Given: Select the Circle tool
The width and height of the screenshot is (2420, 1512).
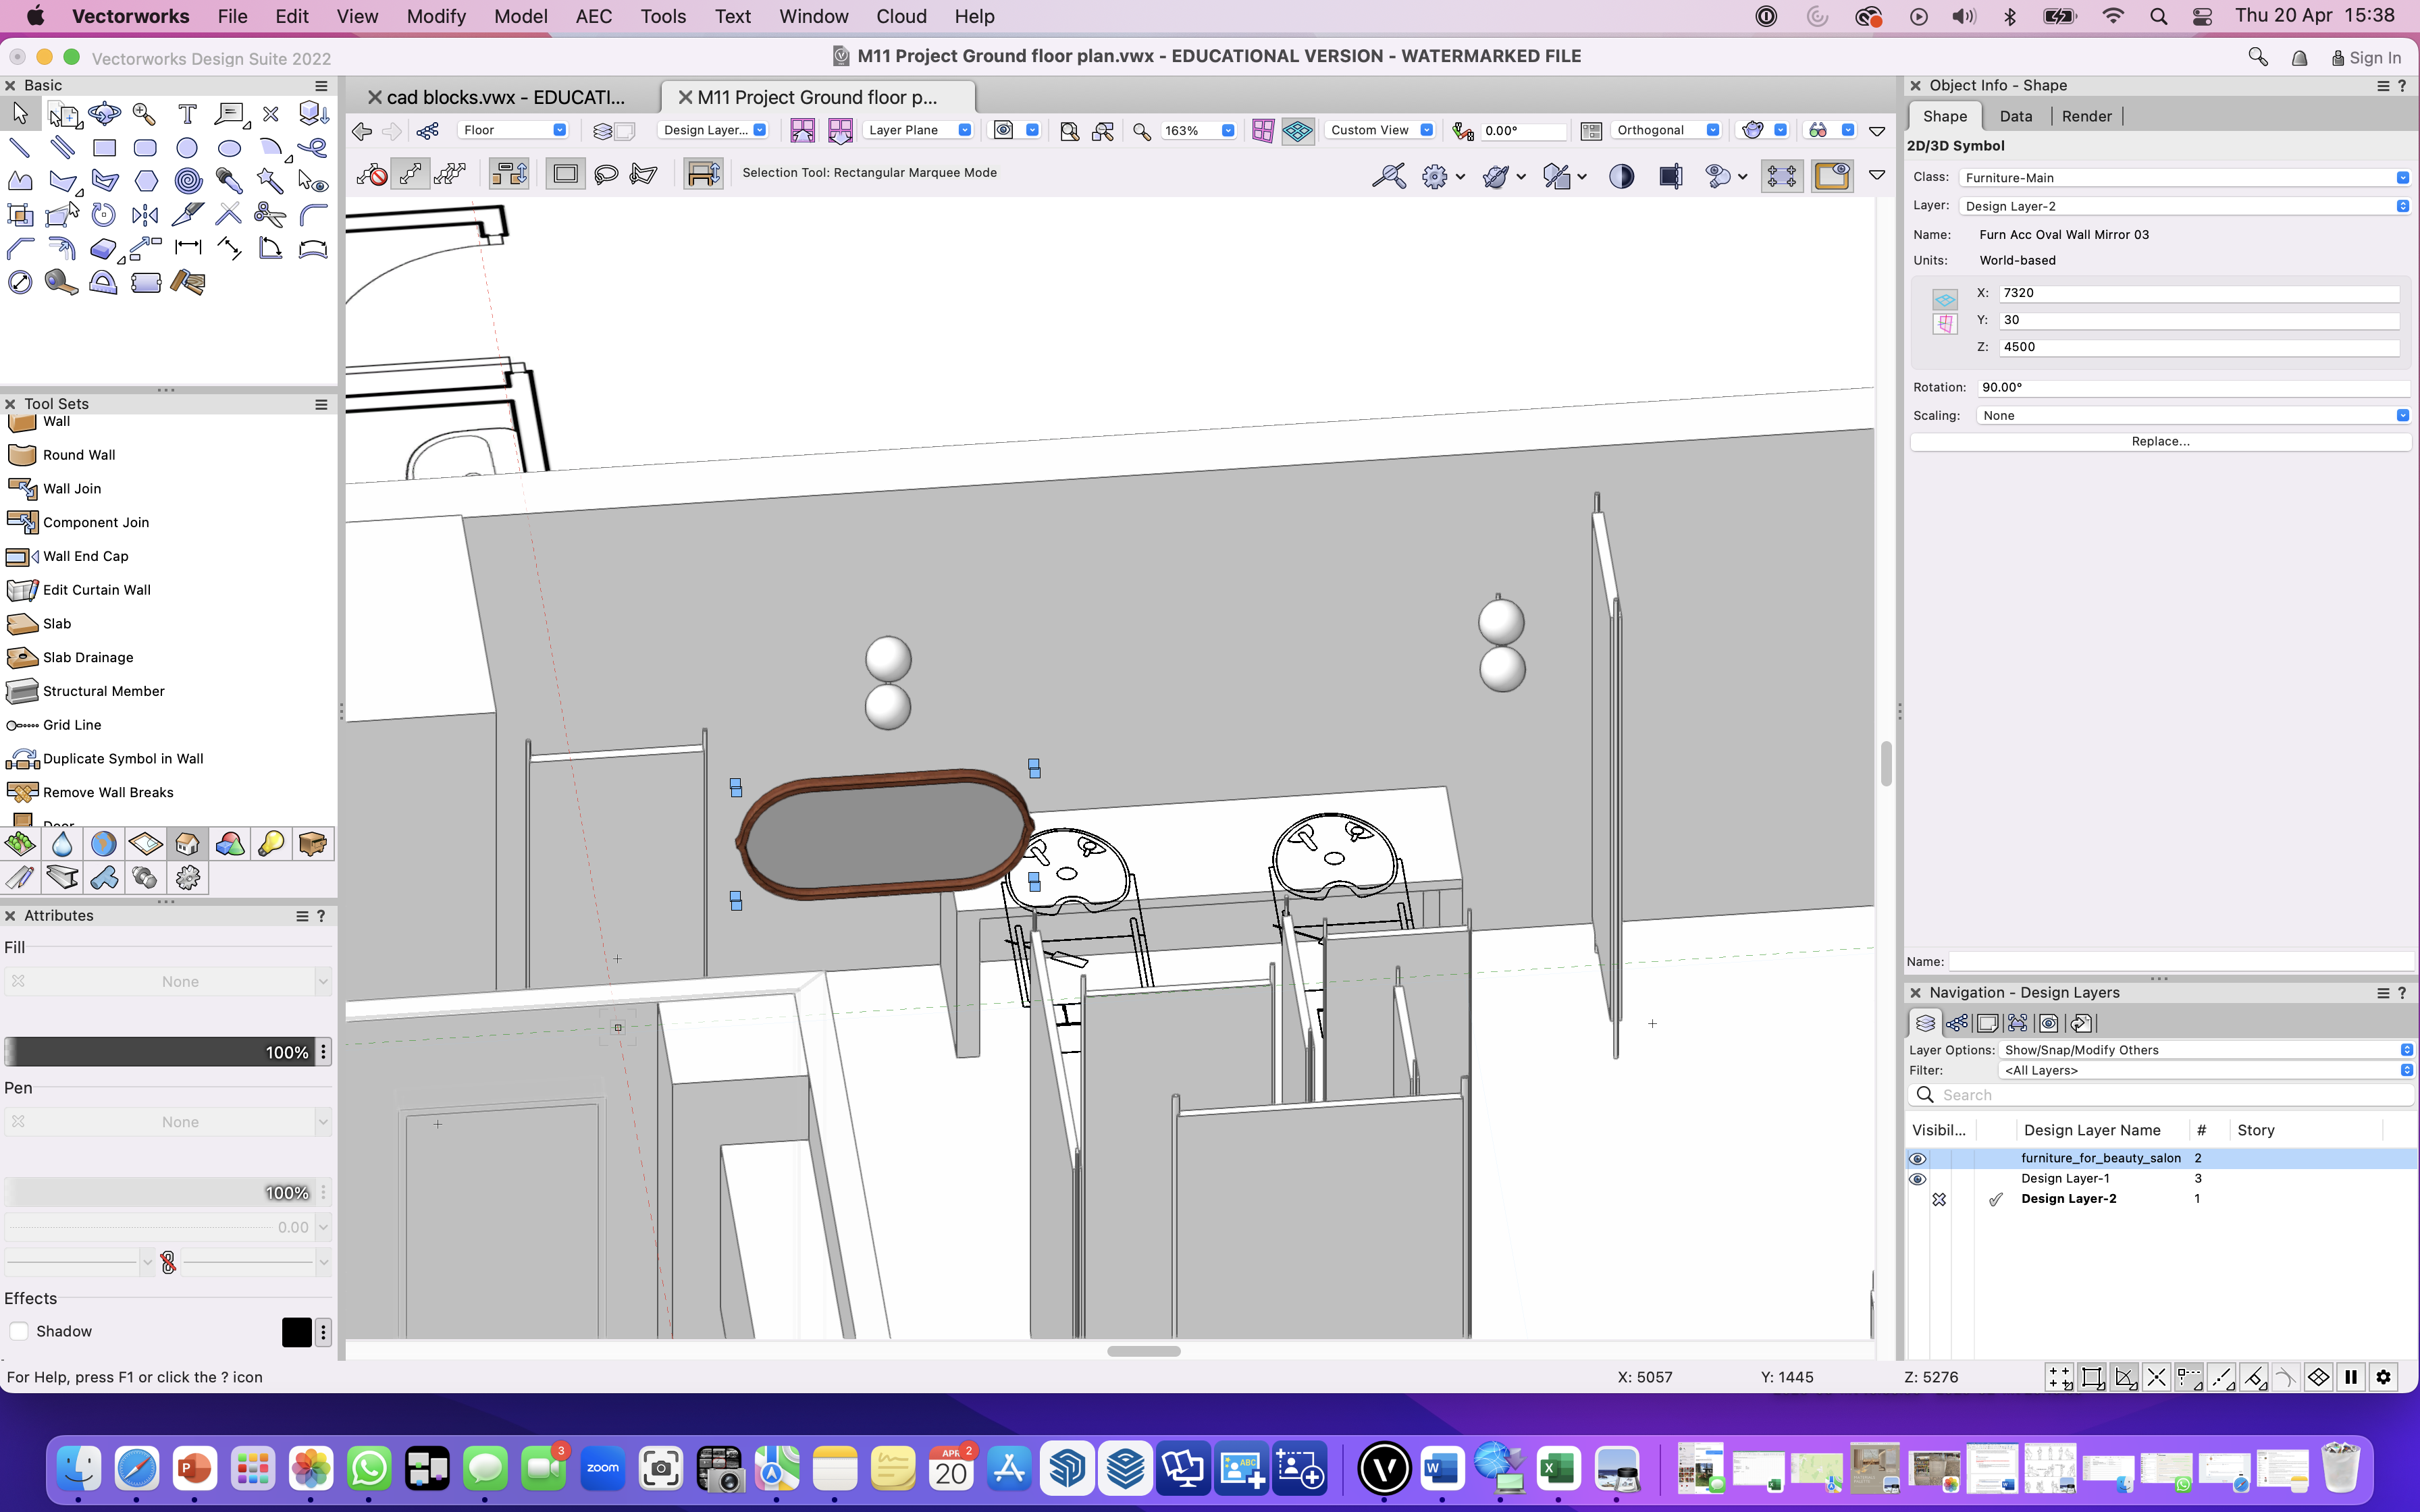Looking at the screenshot, I should [x=187, y=148].
